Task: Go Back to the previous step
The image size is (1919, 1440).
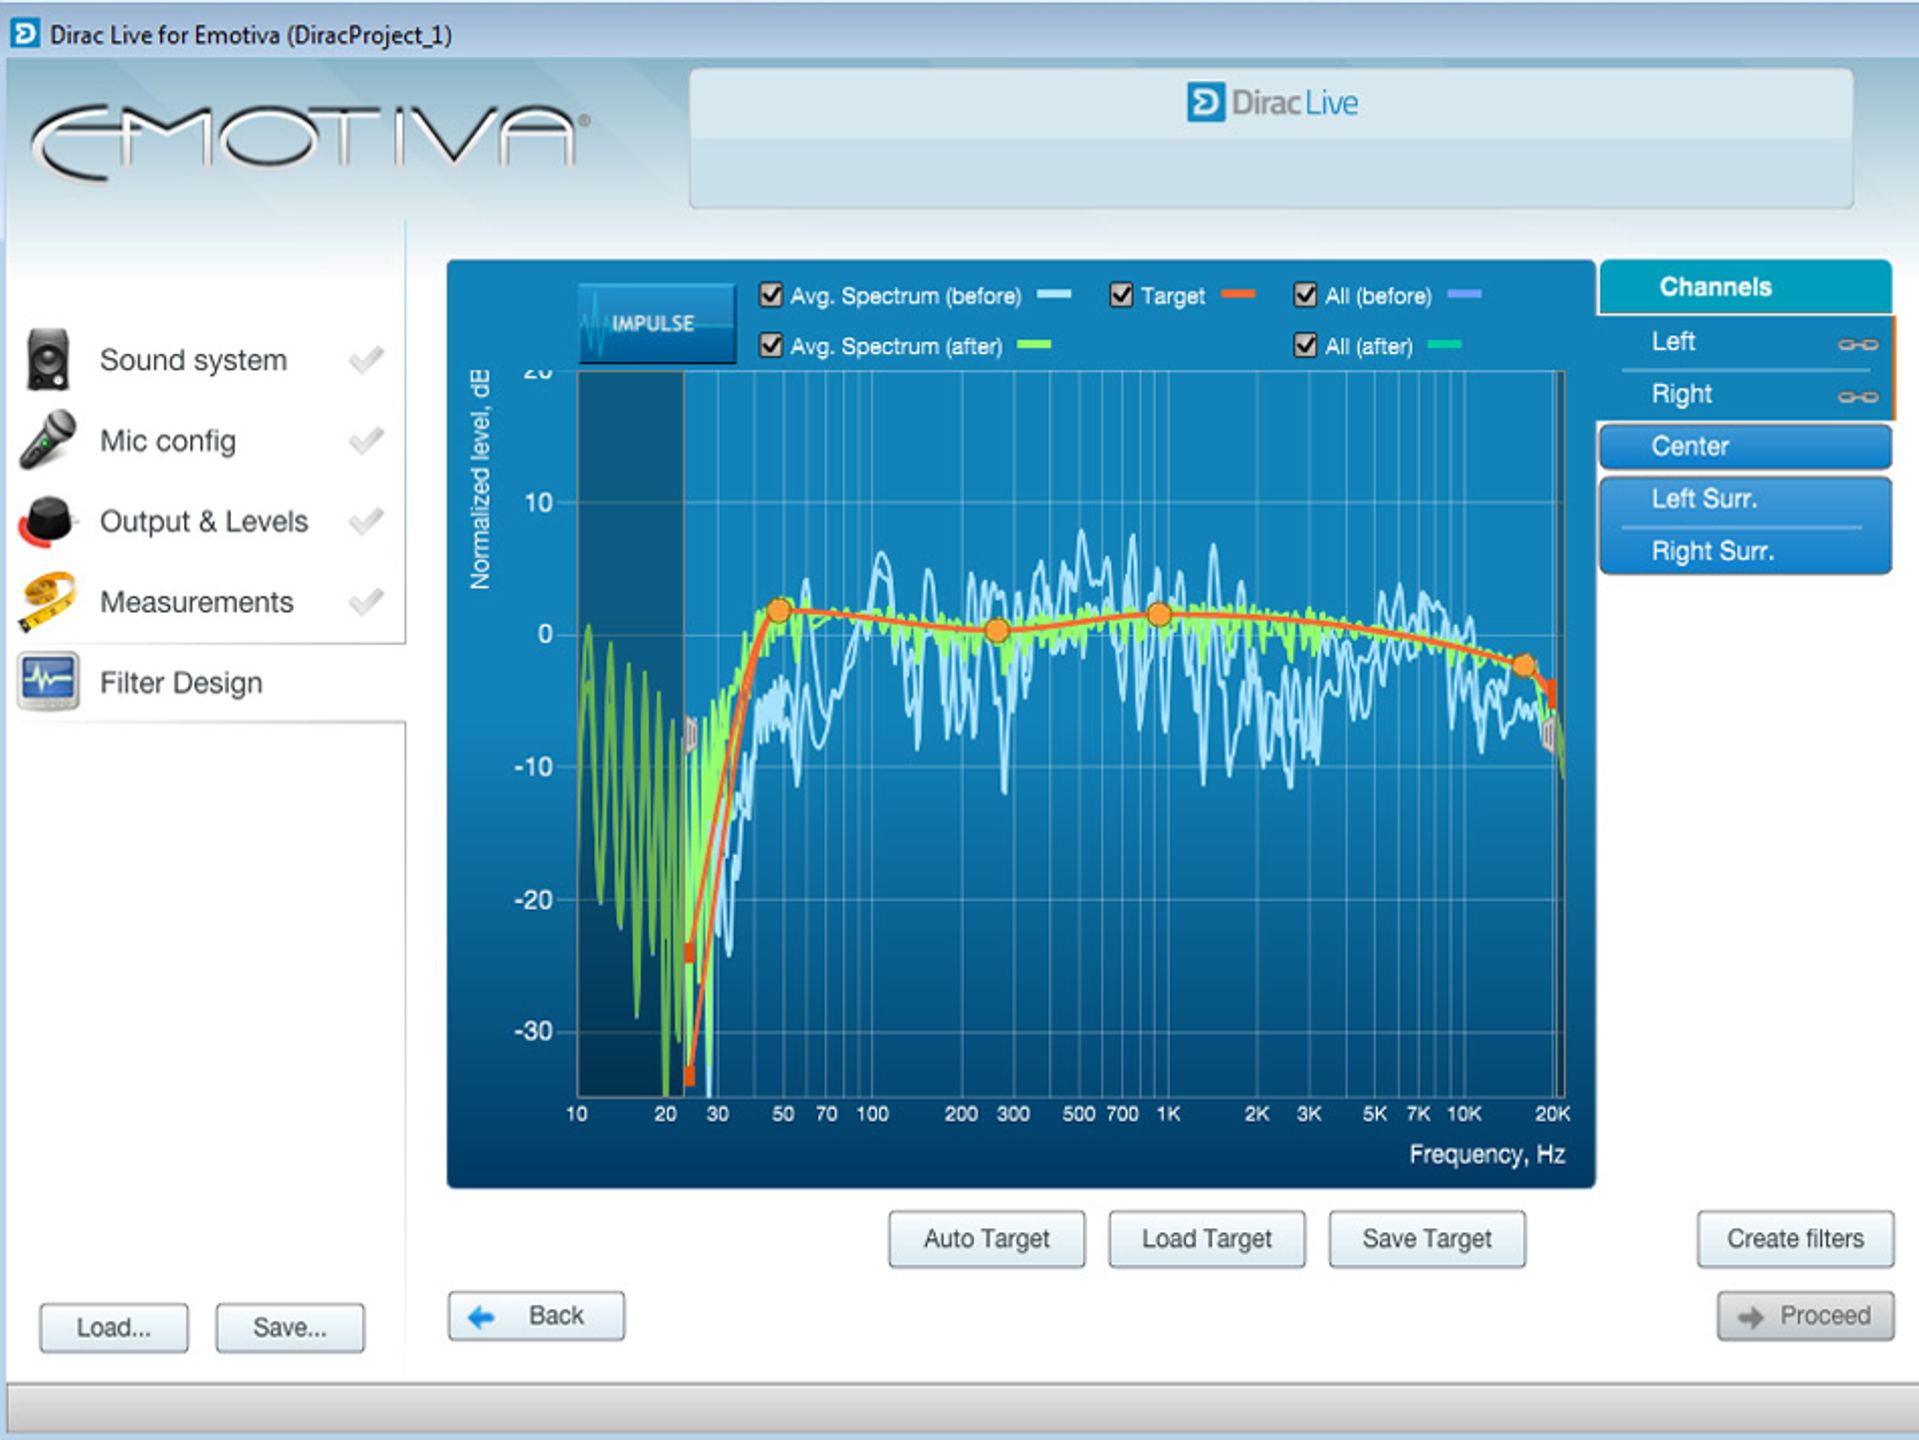Action: (536, 1316)
